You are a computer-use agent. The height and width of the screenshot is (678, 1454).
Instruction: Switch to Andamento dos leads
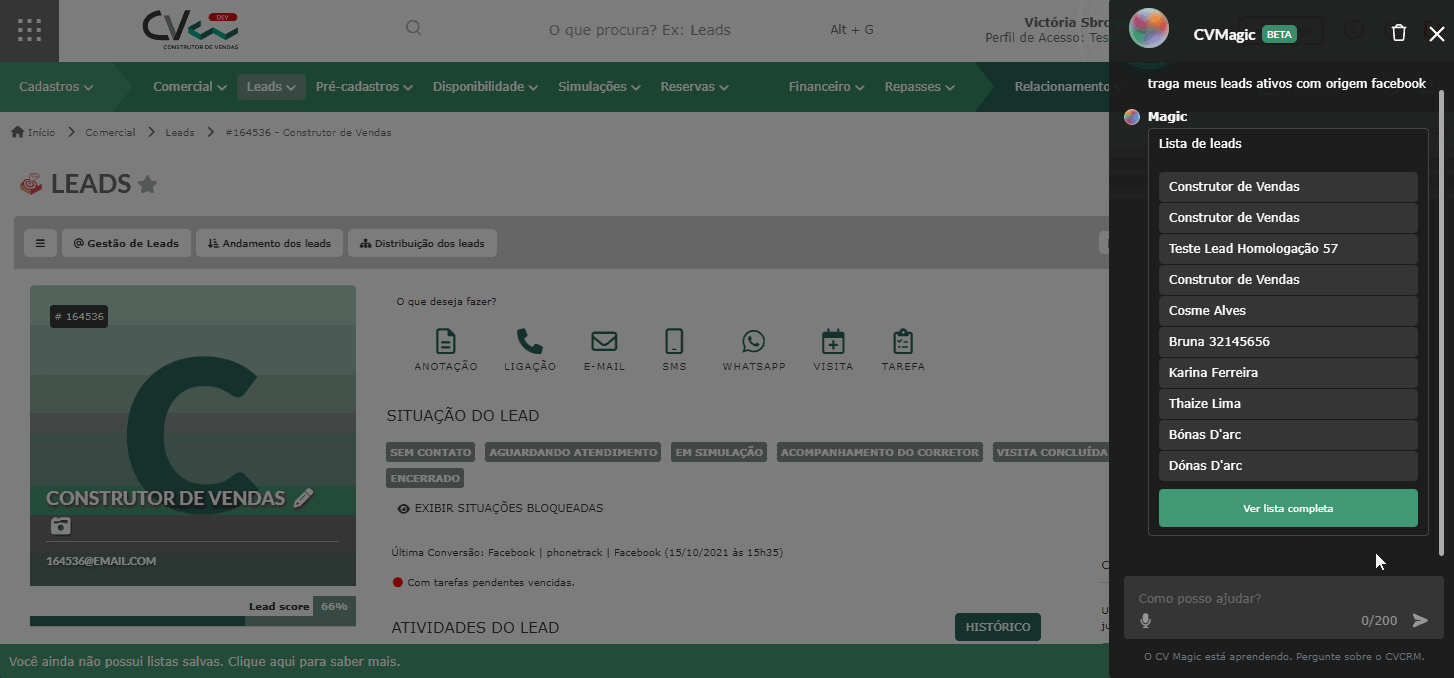click(x=270, y=243)
